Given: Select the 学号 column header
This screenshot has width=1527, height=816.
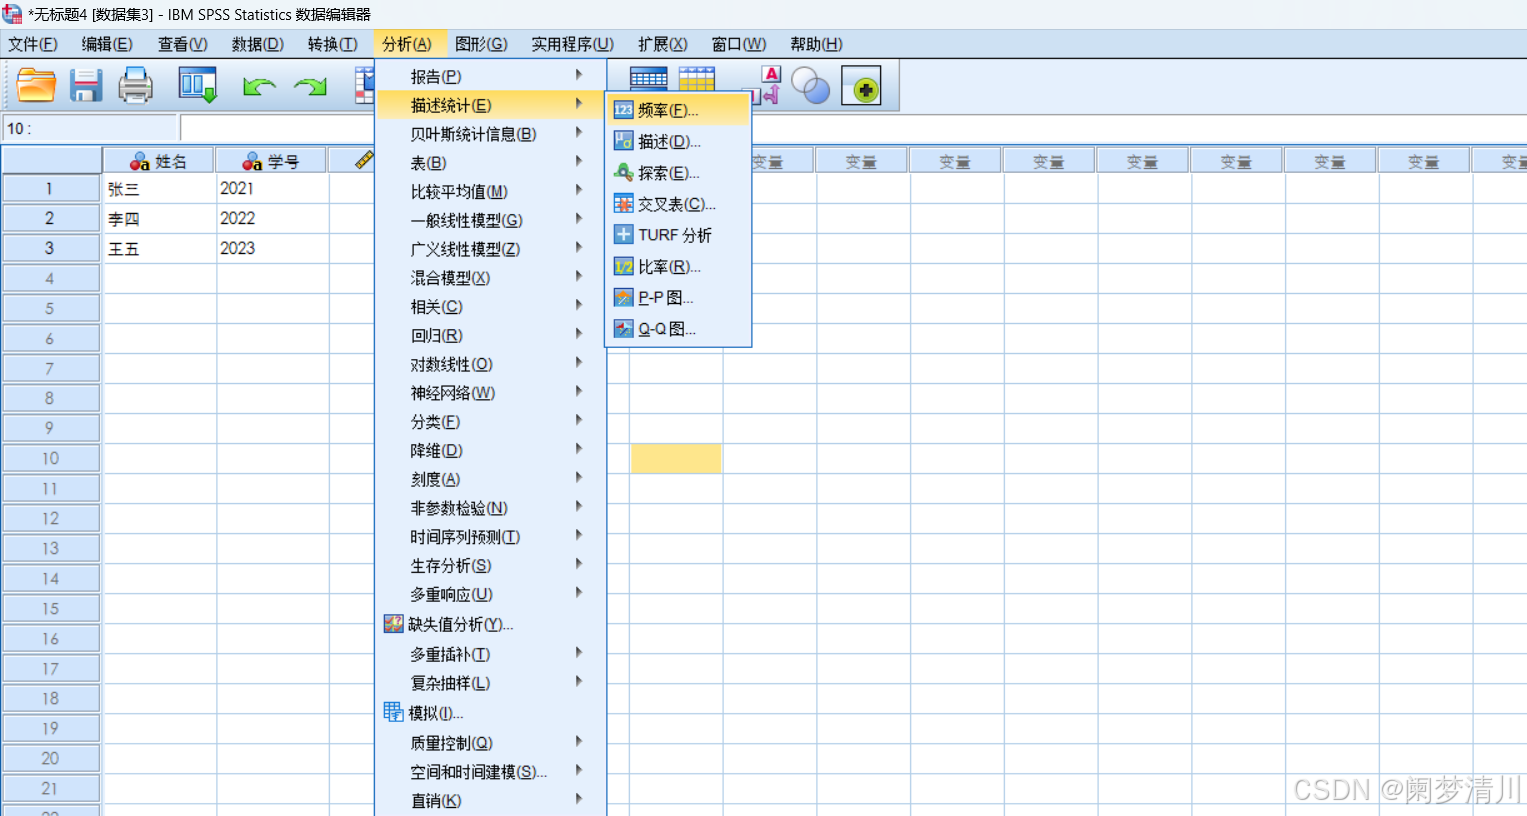Looking at the screenshot, I should pos(272,161).
